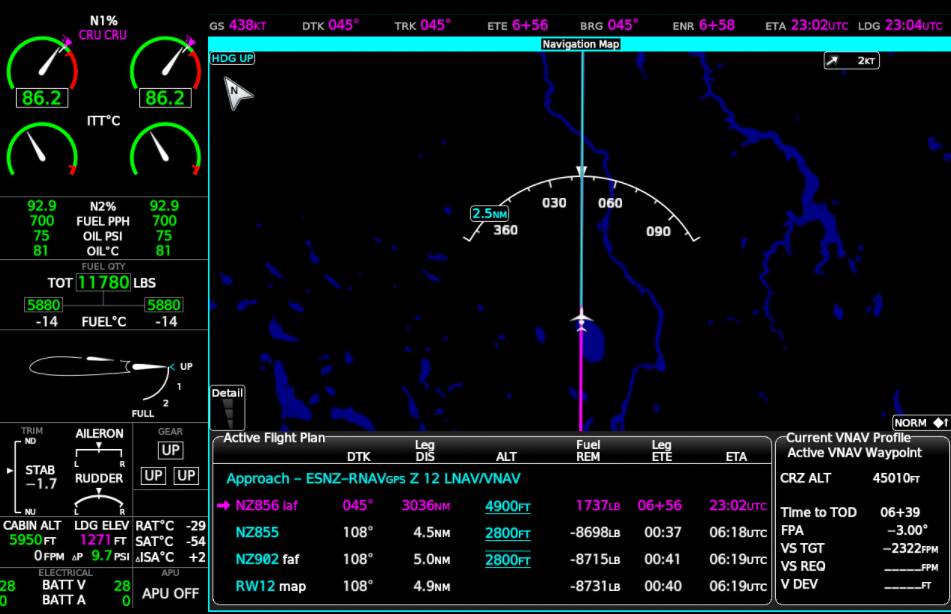The image size is (951, 614).
Task: Switch to the Navigation Map tab
Action: 580,44
